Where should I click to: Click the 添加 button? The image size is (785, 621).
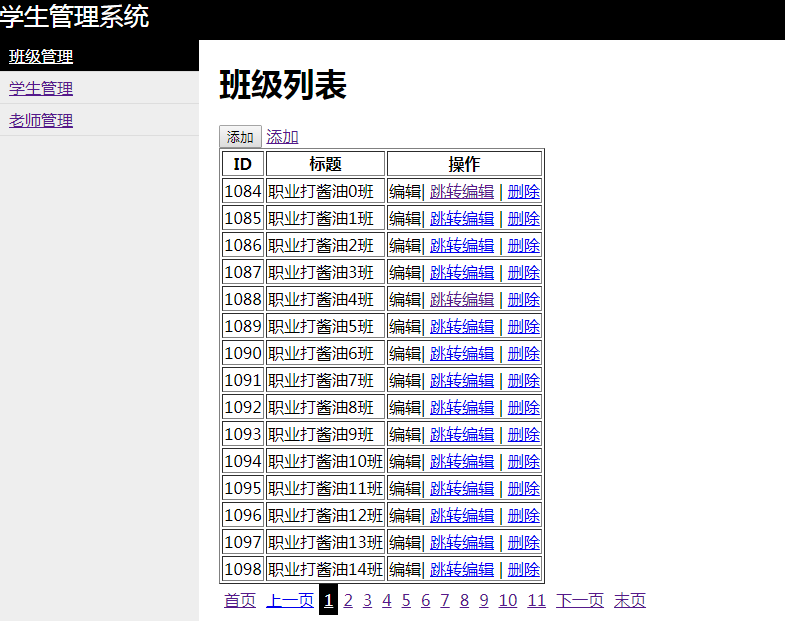240,137
